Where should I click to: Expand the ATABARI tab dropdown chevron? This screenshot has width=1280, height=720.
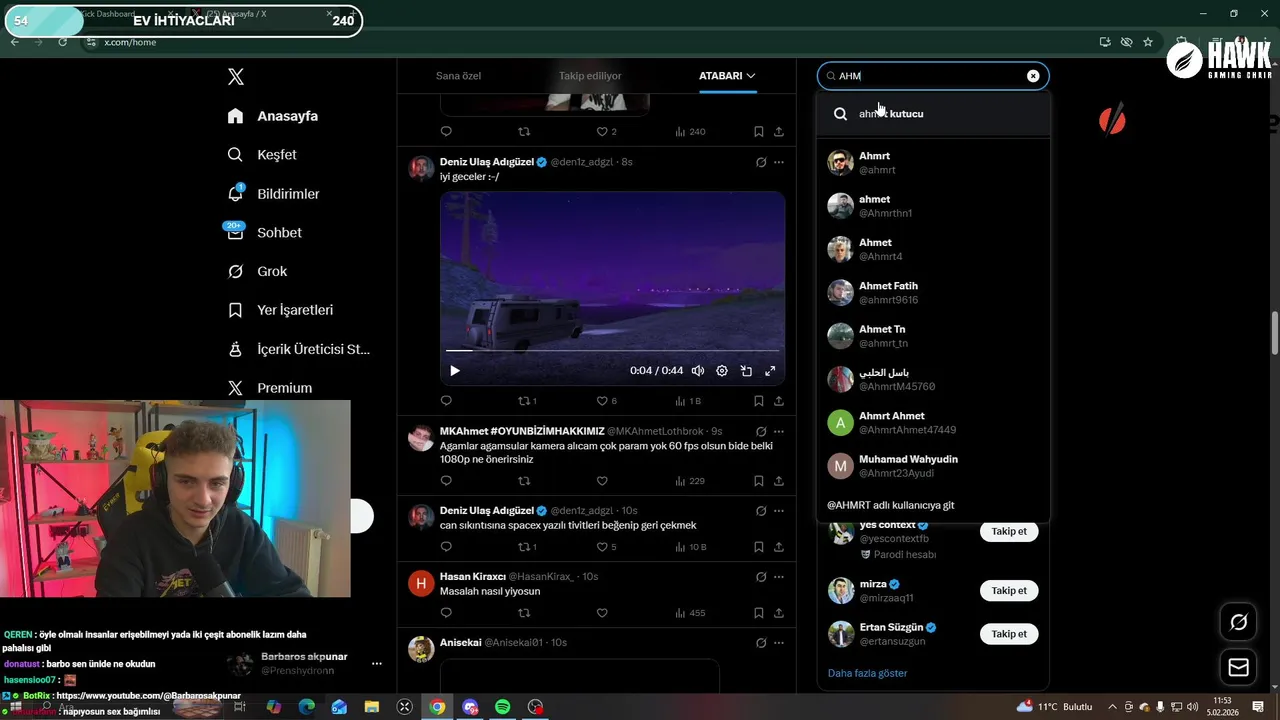[751, 76]
